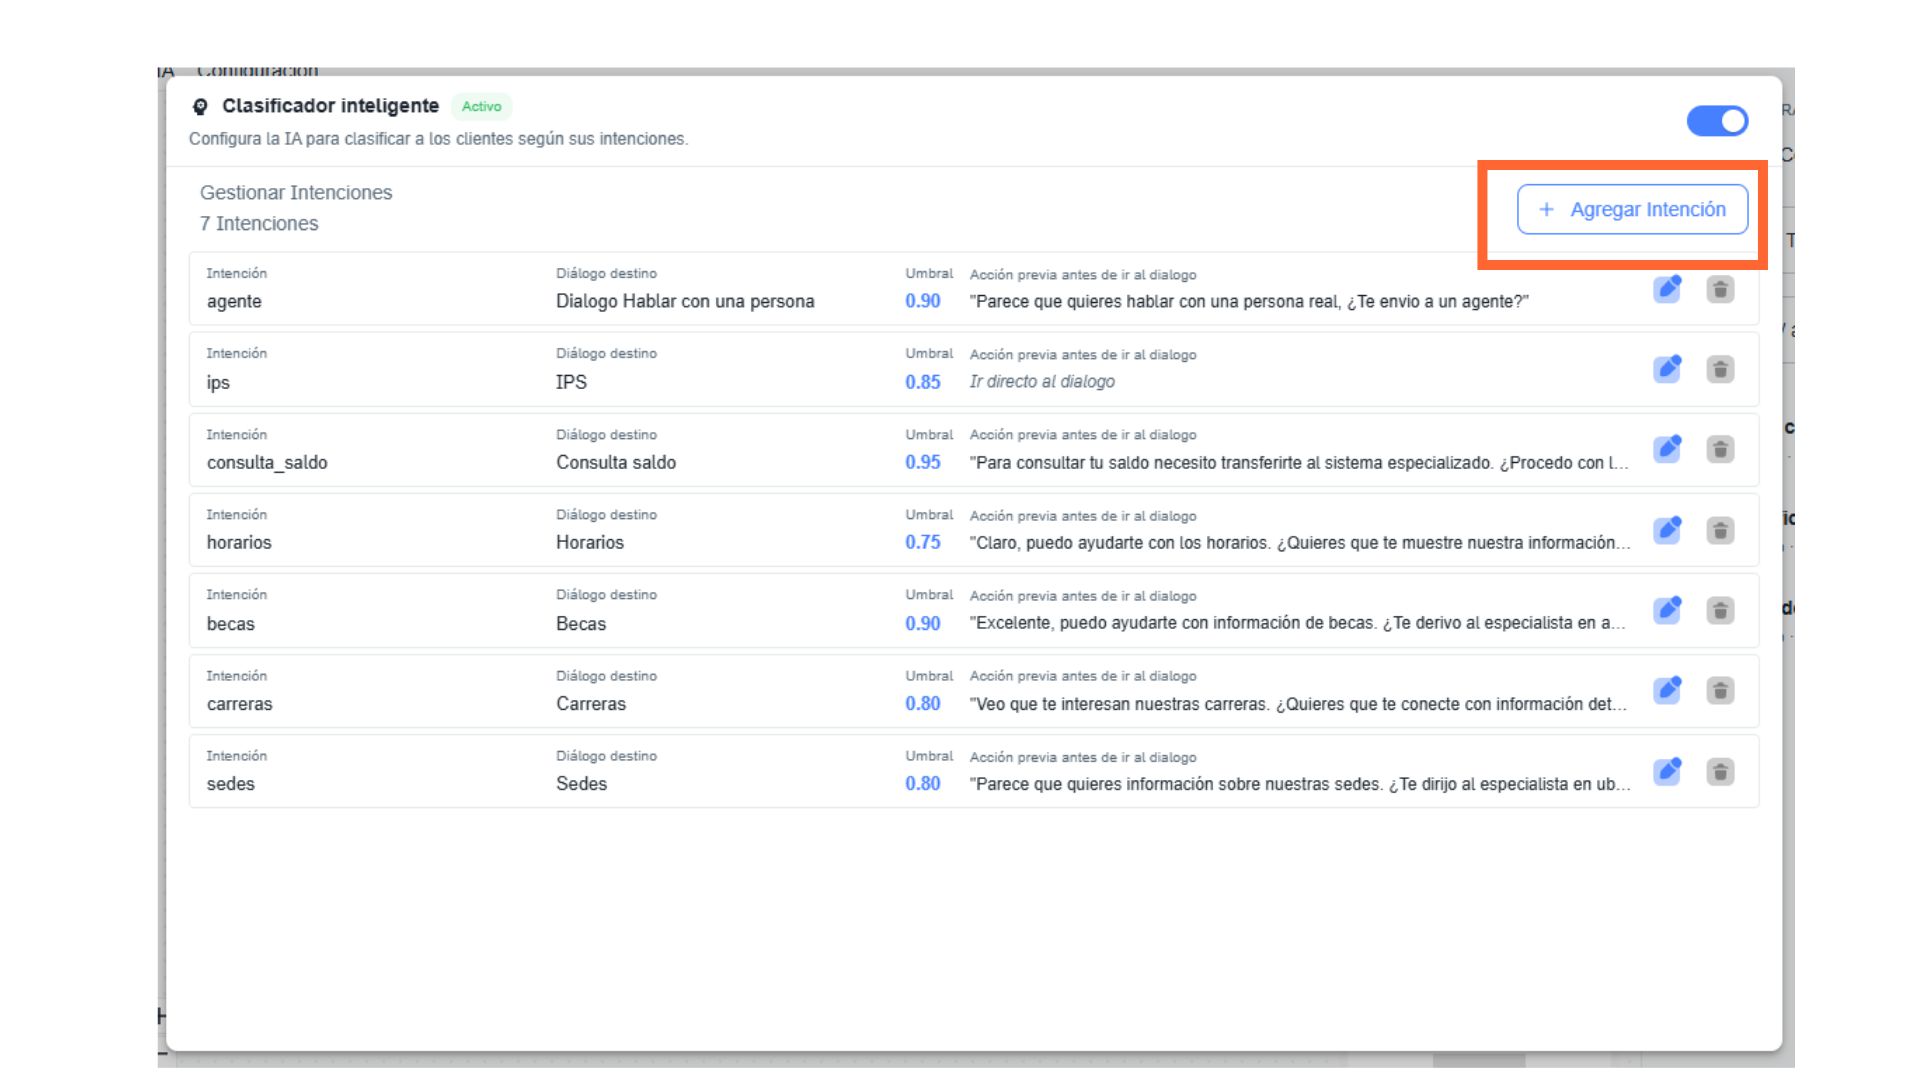Edit the horarios intention
The image size is (1920, 1080).
(1667, 530)
